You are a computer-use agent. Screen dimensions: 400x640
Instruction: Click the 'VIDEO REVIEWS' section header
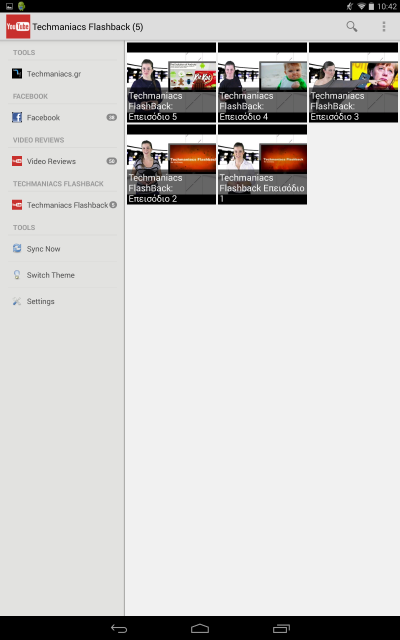(x=38, y=140)
